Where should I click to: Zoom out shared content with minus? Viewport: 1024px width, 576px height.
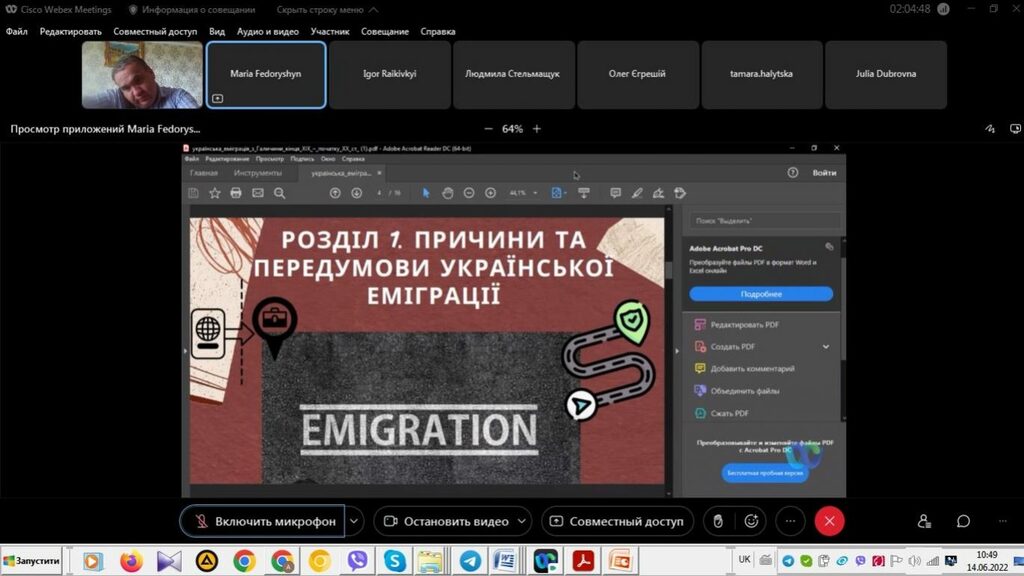(488, 129)
